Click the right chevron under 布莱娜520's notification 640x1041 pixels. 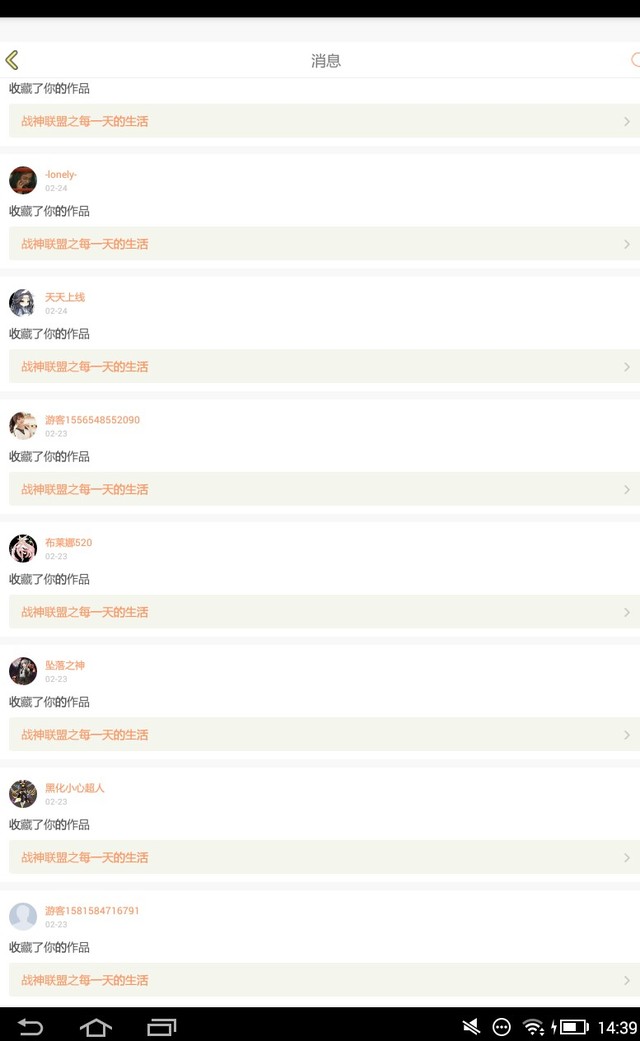tap(627, 612)
